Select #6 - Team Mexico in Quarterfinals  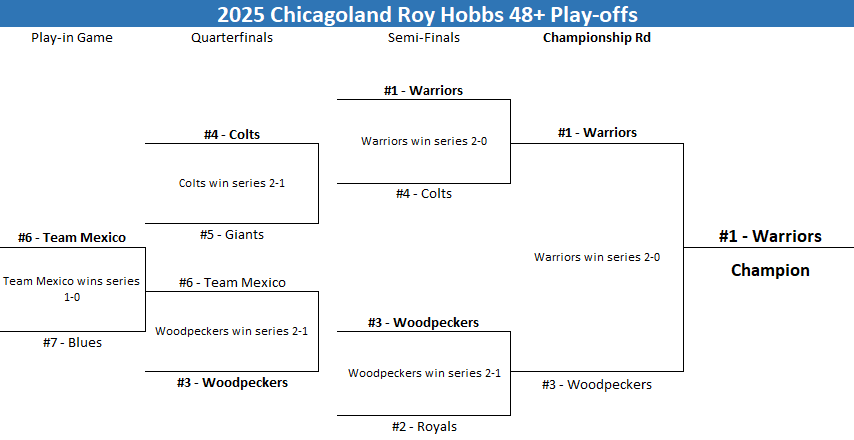(x=232, y=283)
